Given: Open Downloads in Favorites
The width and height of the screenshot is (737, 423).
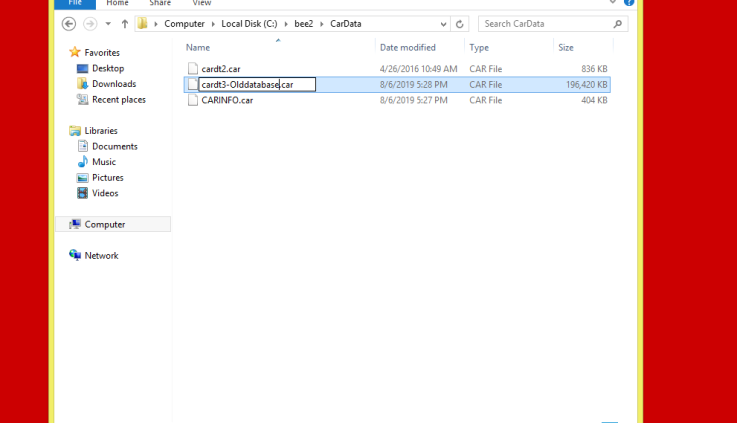Looking at the screenshot, I should [114, 84].
